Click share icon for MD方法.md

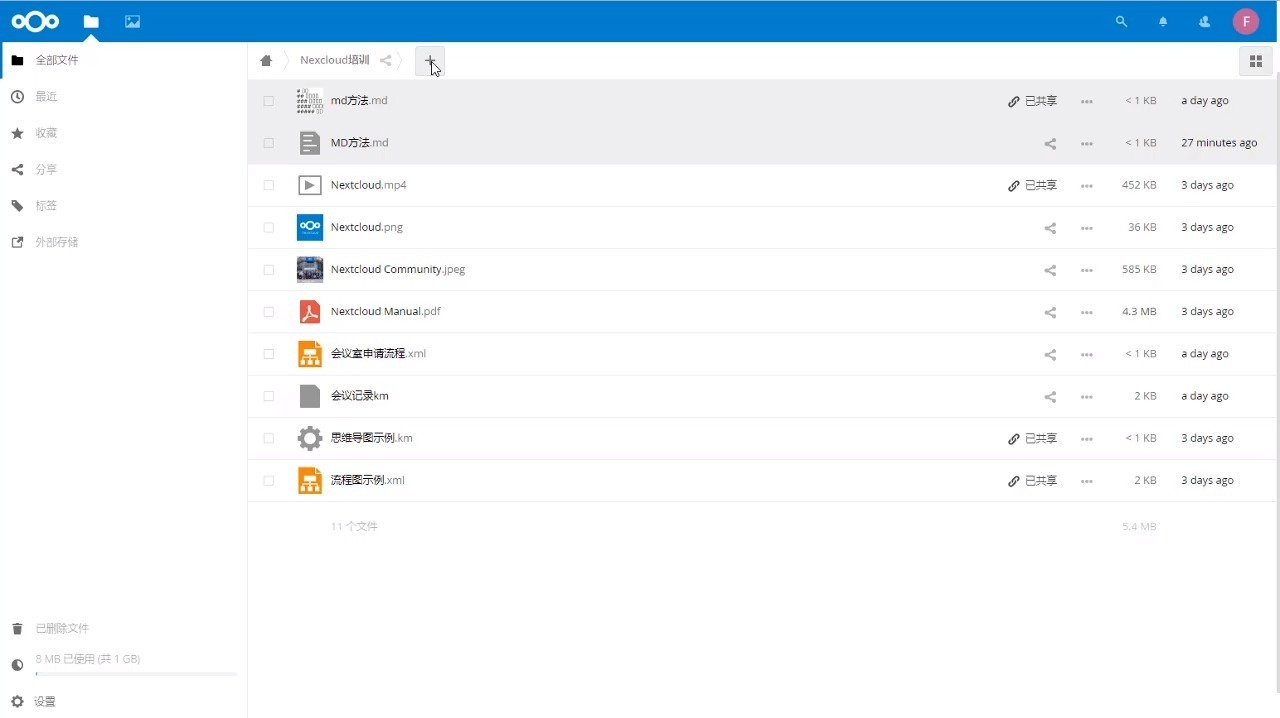coord(1050,144)
